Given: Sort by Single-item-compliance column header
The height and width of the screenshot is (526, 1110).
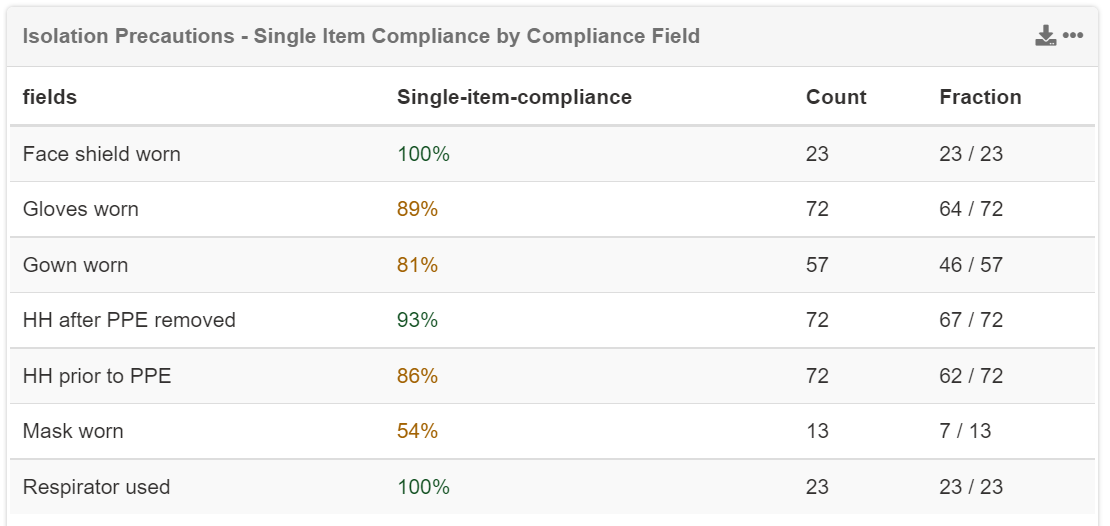Looking at the screenshot, I should 514,97.
